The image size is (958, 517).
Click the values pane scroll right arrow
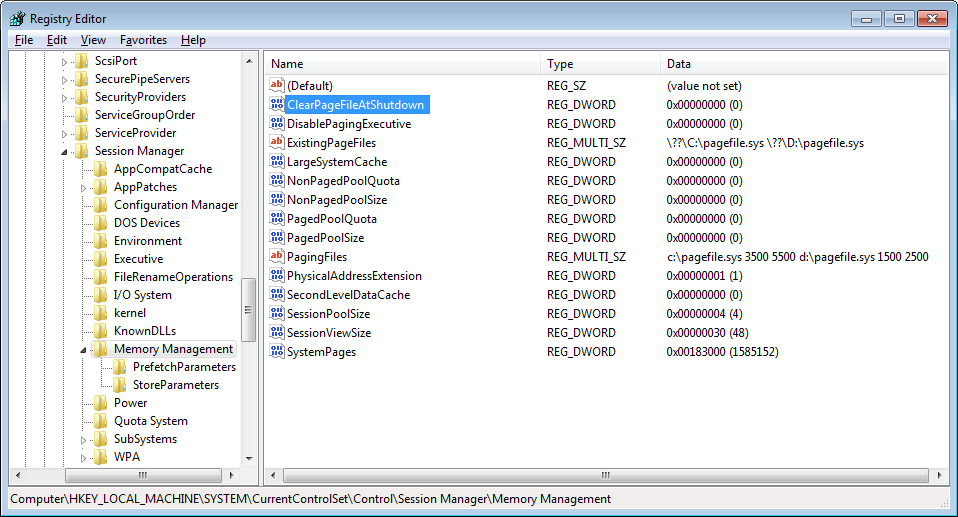coord(940,475)
